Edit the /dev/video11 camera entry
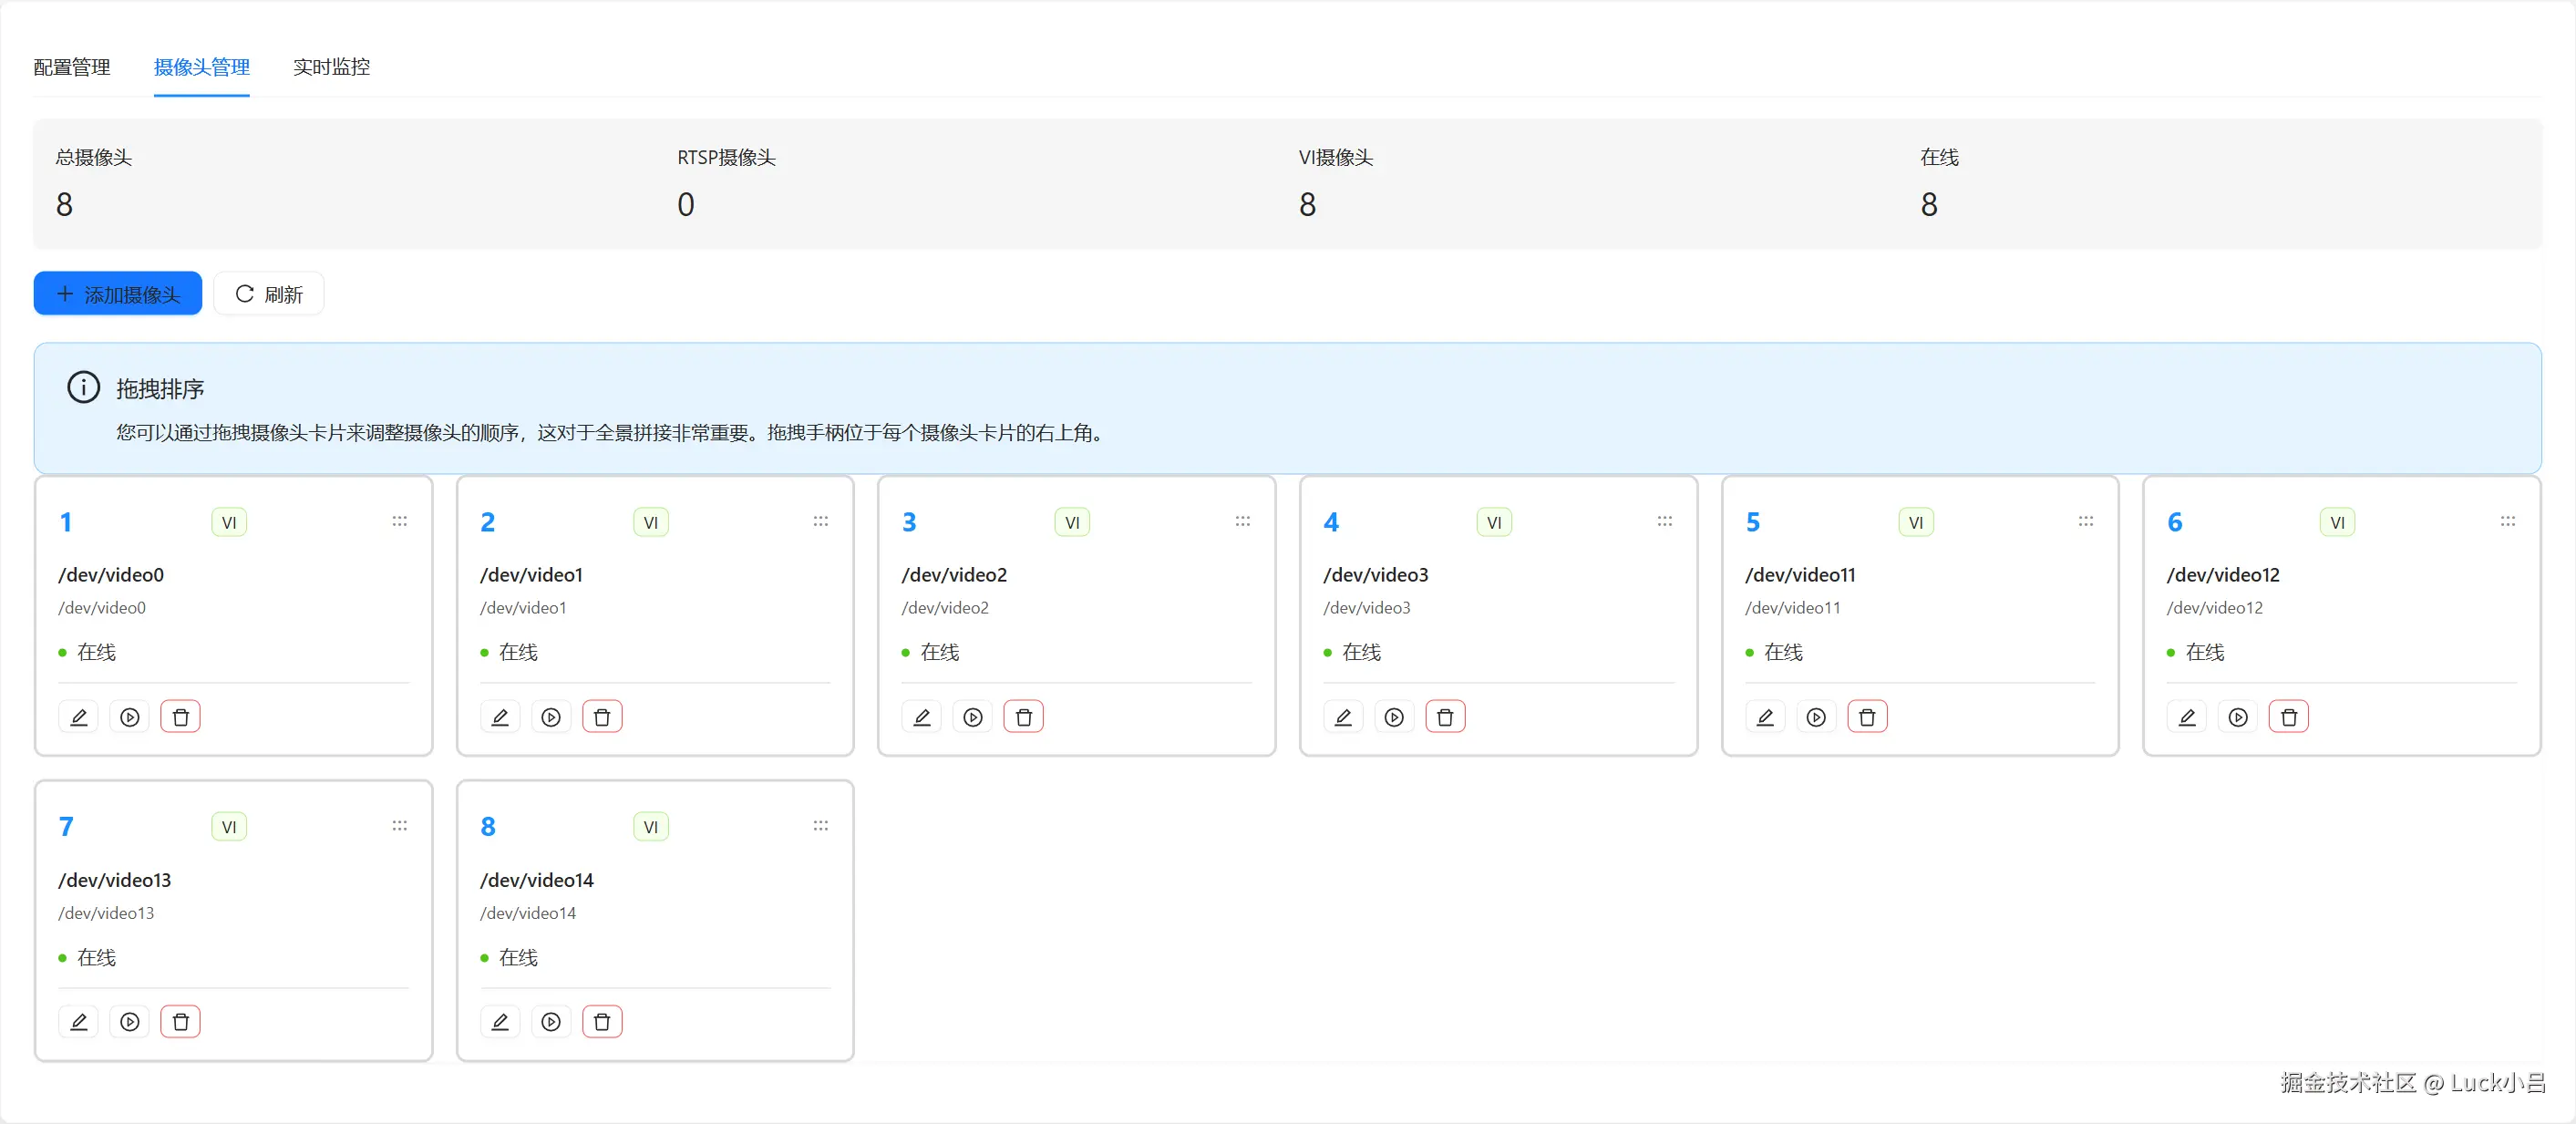 (1765, 716)
